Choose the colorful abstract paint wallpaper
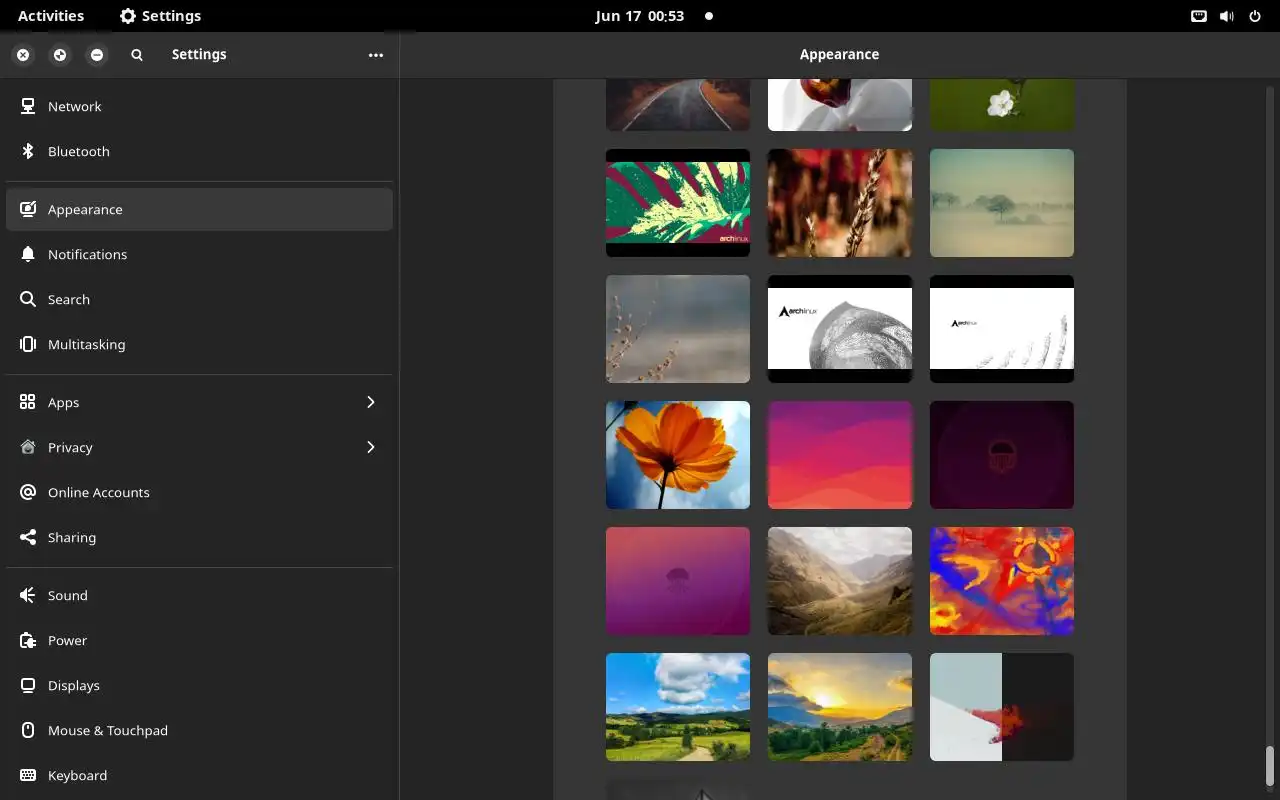This screenshot has width=1280, height=800. point(1002,581)
